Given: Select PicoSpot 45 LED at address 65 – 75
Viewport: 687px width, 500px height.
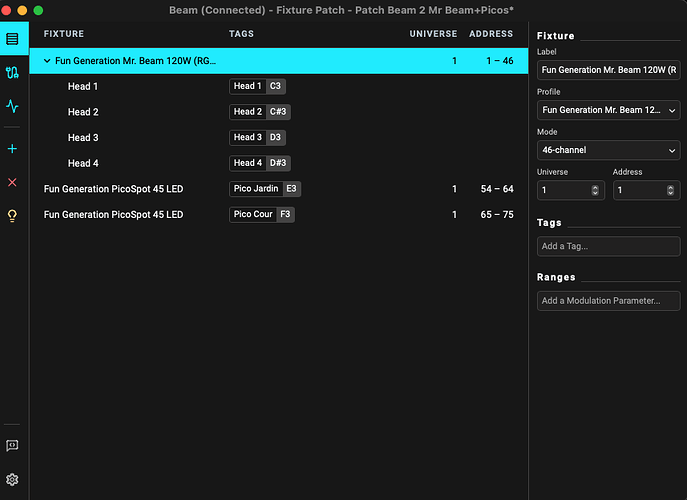Looking at the screenshot, I should coord(279,215).
